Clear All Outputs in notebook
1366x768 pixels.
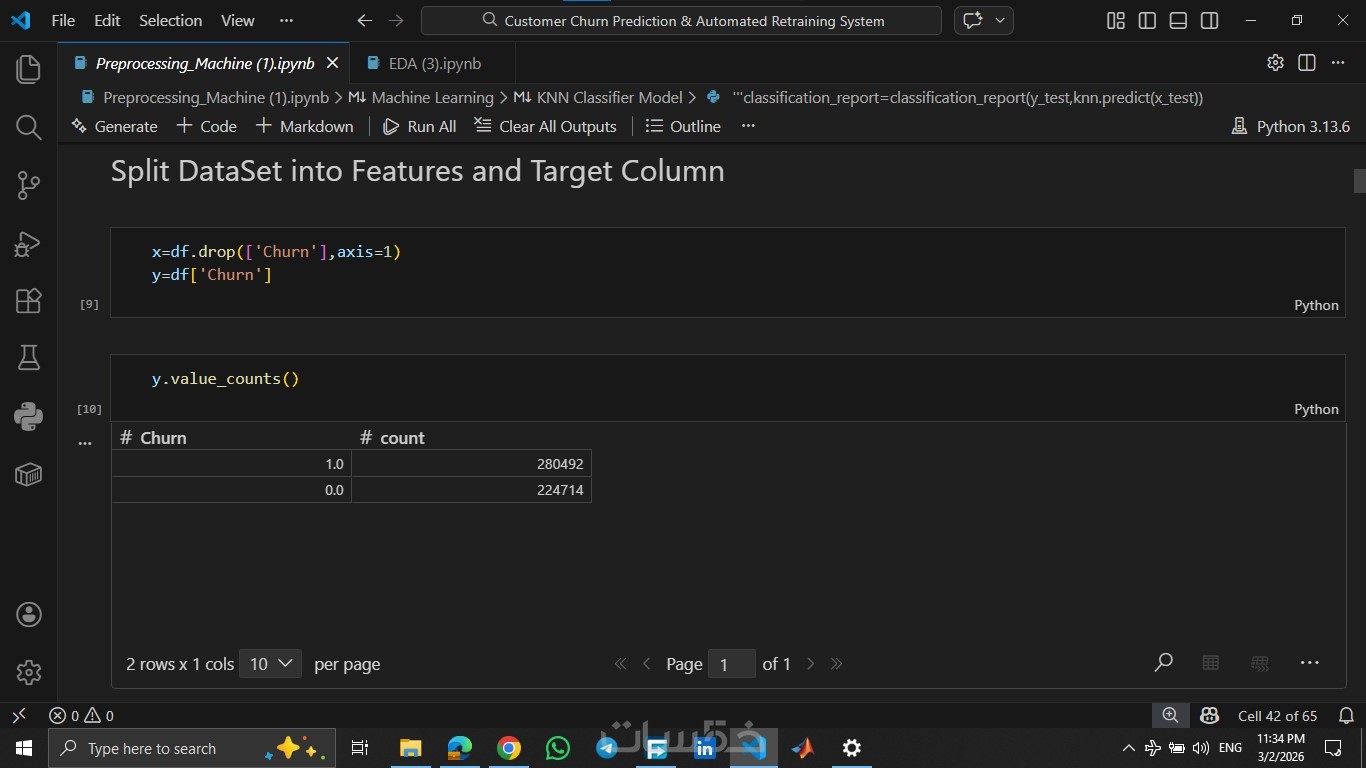pos(545,126)
